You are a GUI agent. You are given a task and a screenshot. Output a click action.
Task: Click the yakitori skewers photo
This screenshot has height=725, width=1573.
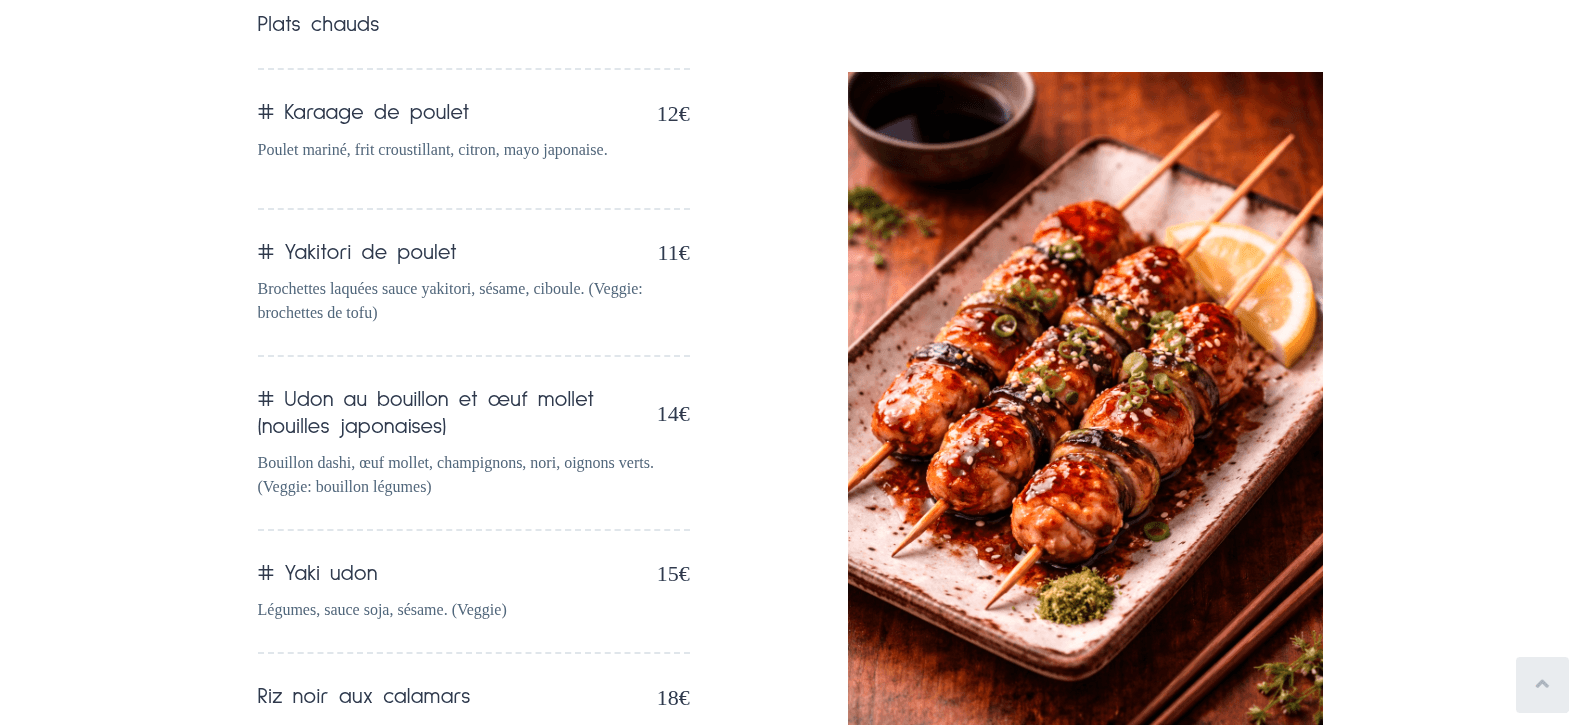(x=1085, y=398)
